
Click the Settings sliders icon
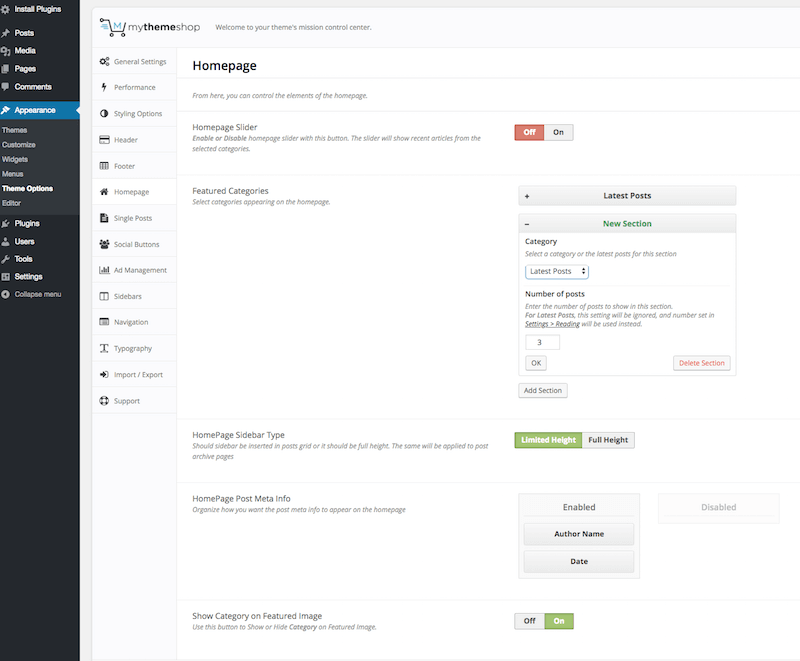(5, 277)
